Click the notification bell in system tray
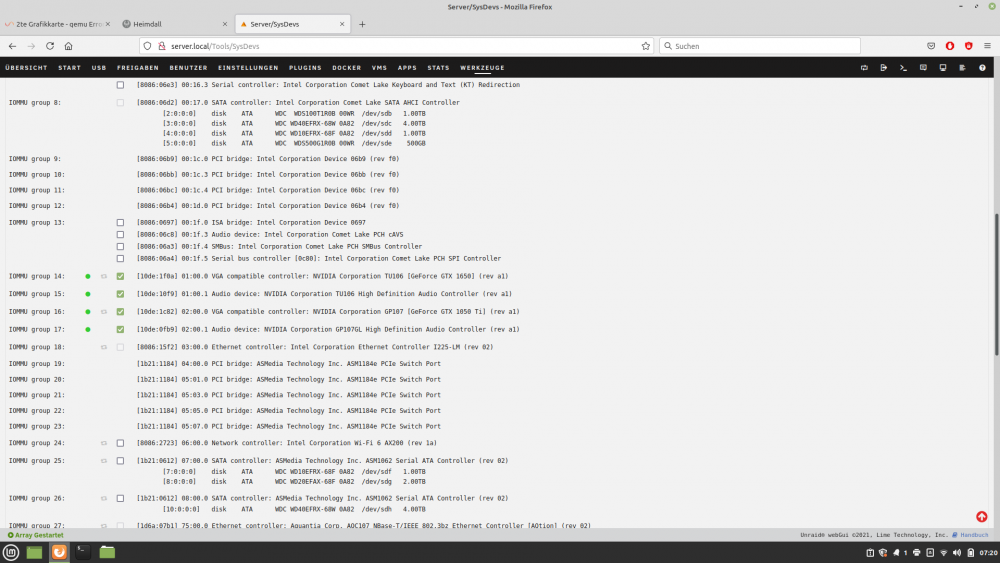Screen dimensions: 1000x563 pos(896,553)
